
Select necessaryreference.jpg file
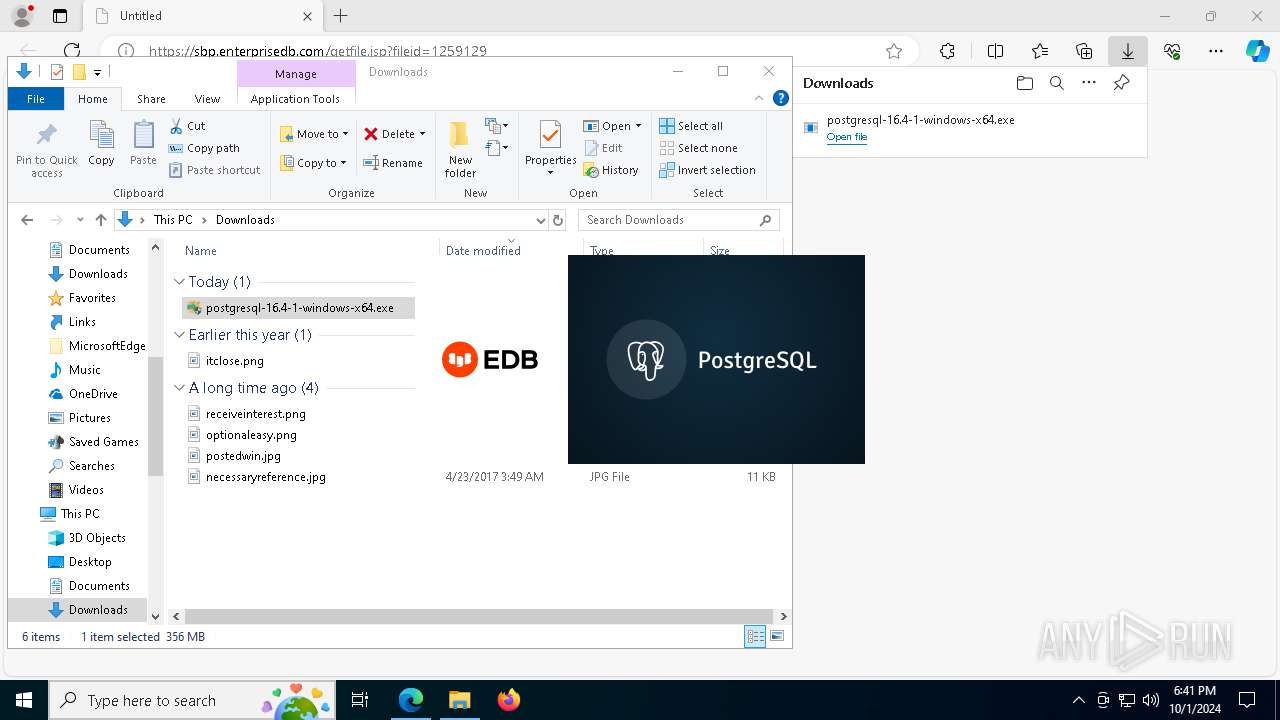click(x=265, y=477)
